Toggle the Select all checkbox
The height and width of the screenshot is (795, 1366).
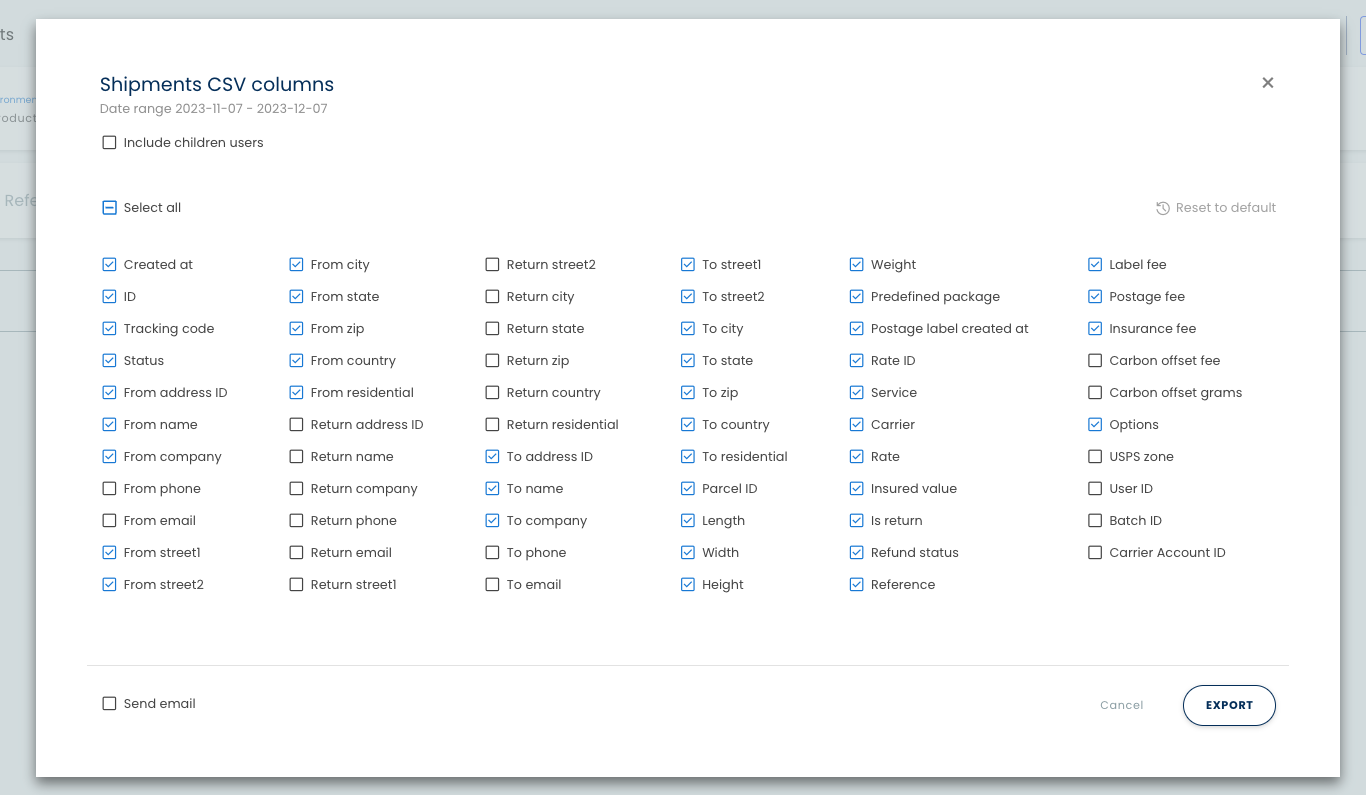click(x=109, y=207)
